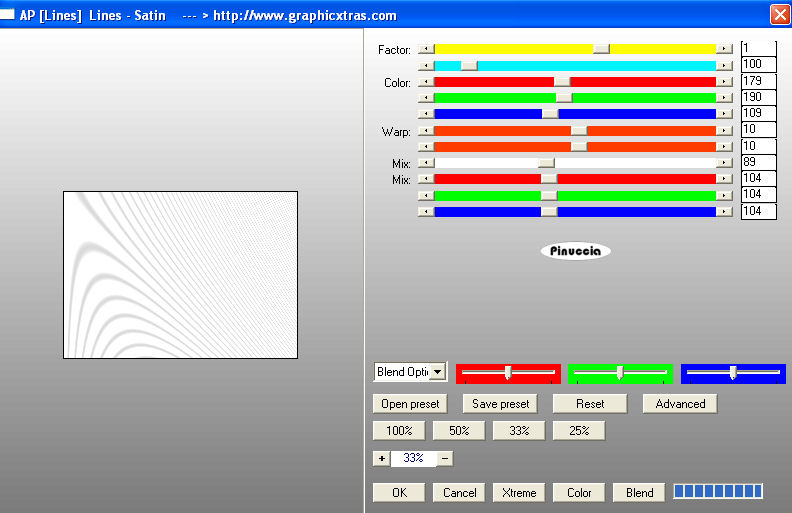Click the Save preset button
This screenshot has height=513, width=792.
point(500,404)
